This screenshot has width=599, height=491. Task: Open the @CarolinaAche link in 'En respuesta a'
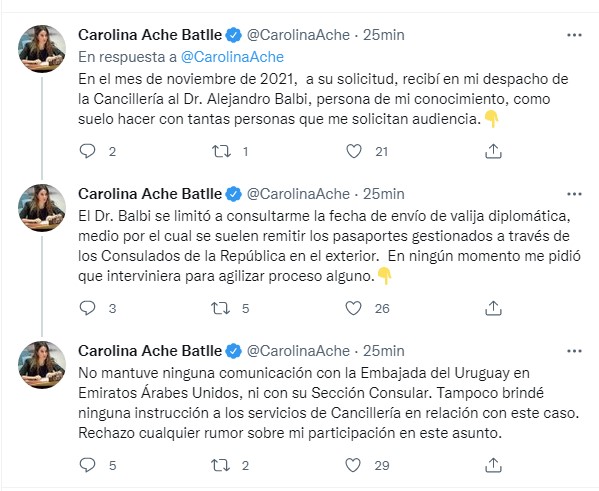(232, 57)
